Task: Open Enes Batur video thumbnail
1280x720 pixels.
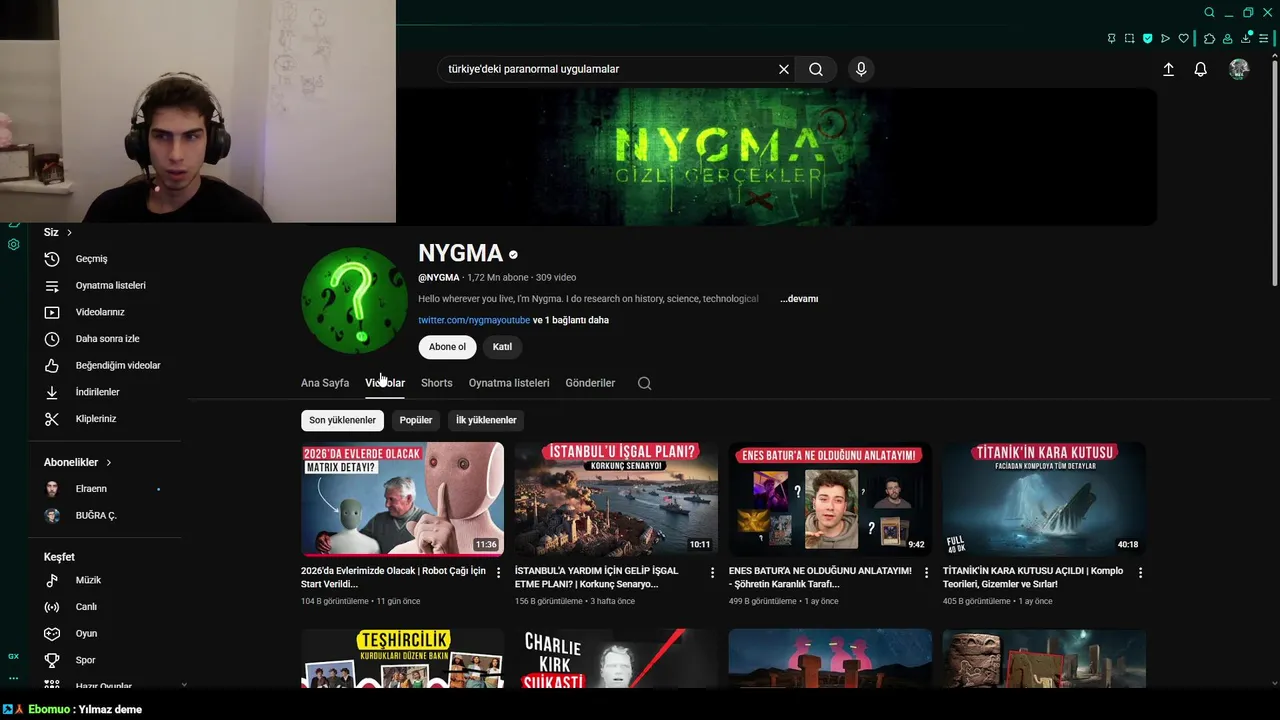Action: [830, 499]
